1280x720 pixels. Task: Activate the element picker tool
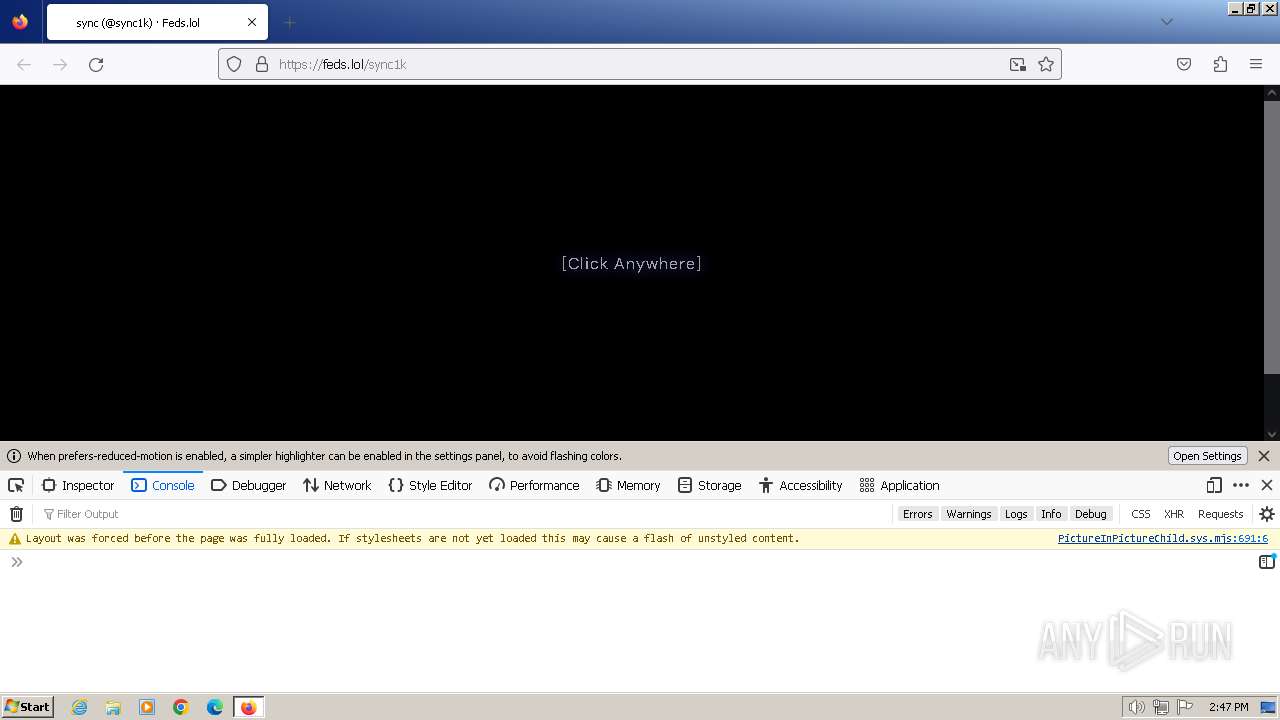16,485
